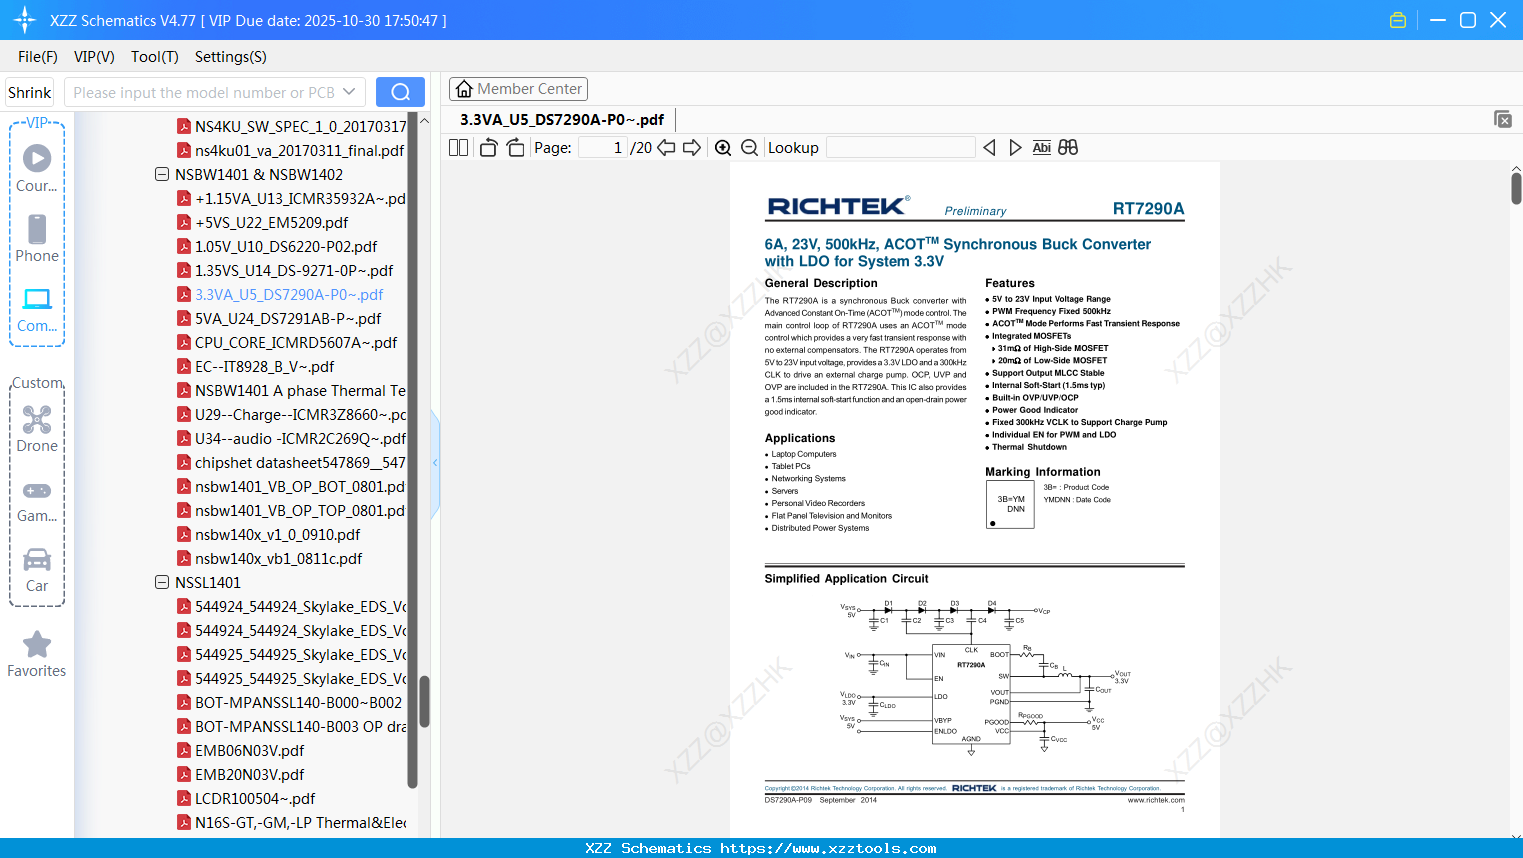
Task: Click the binoculars search icon
Action: 1068,148
